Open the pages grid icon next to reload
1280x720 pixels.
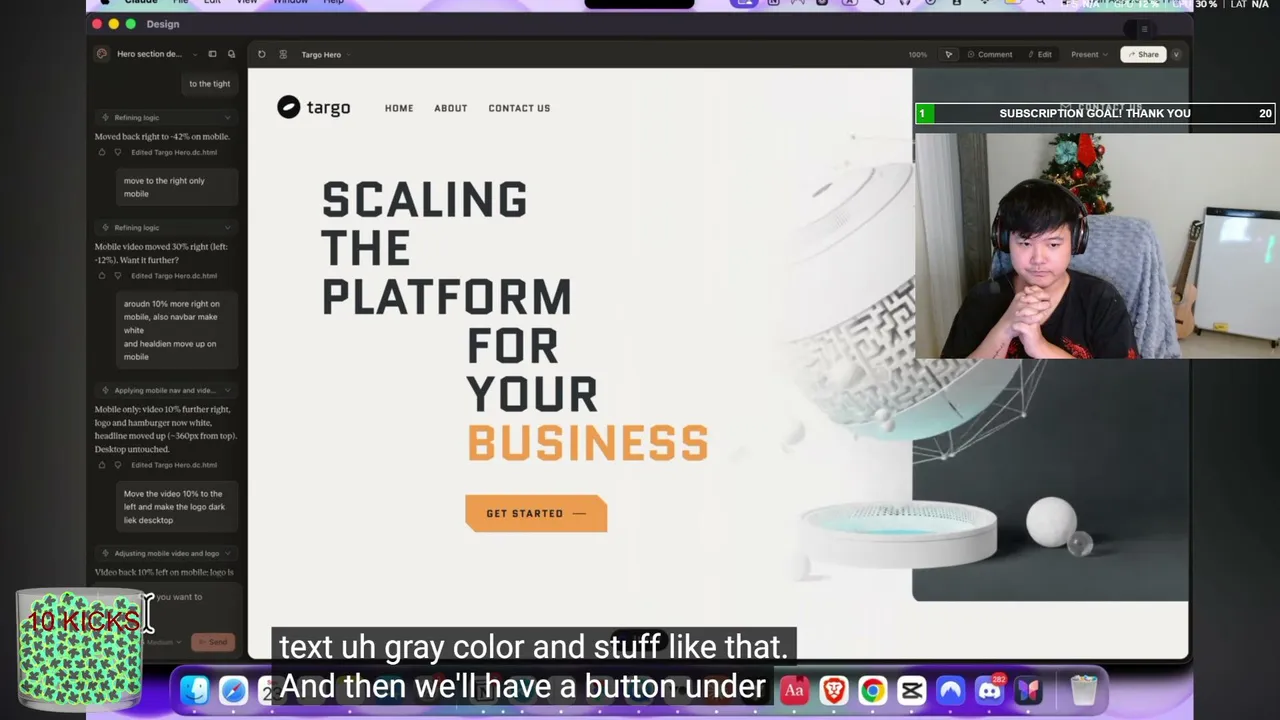coord(283,54)
